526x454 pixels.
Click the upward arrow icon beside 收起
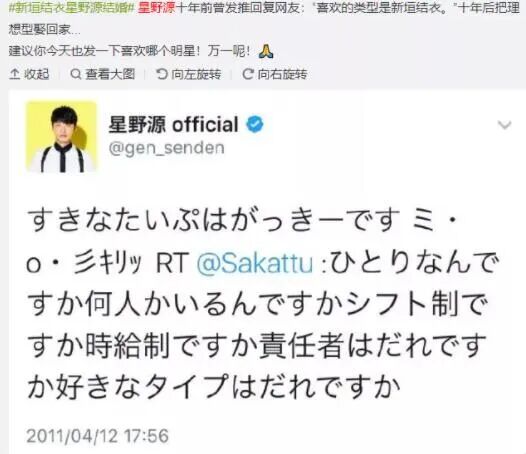click(14, 74)
